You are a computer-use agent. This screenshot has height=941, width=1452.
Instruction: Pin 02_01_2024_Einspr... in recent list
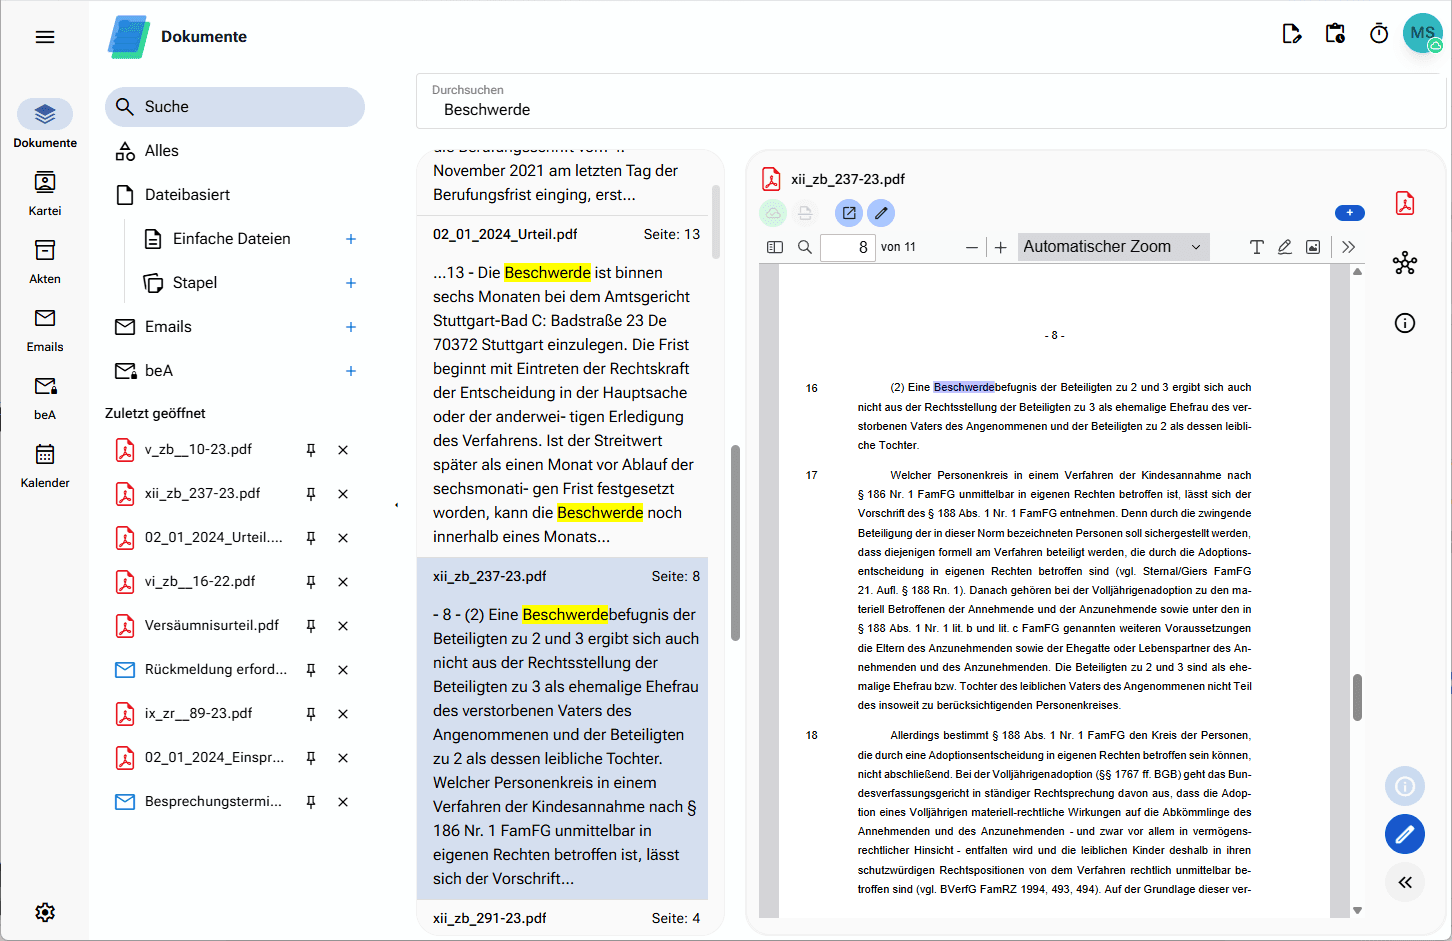click(x=311, y=758)
